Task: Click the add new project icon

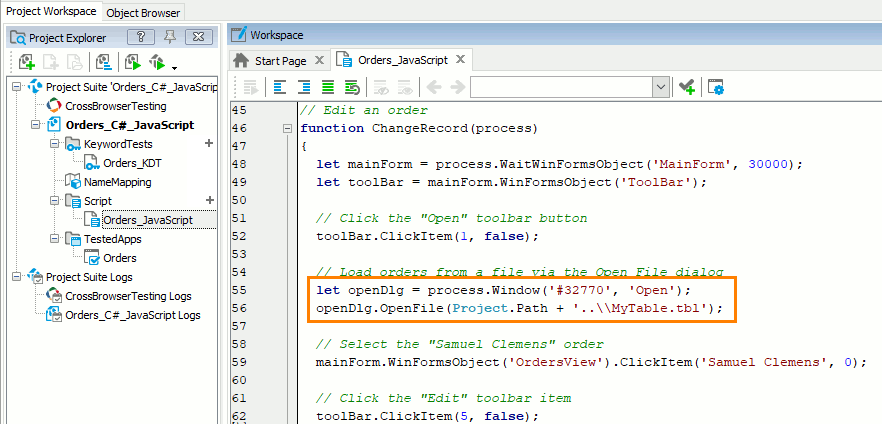Action: [x=26, y=63]
